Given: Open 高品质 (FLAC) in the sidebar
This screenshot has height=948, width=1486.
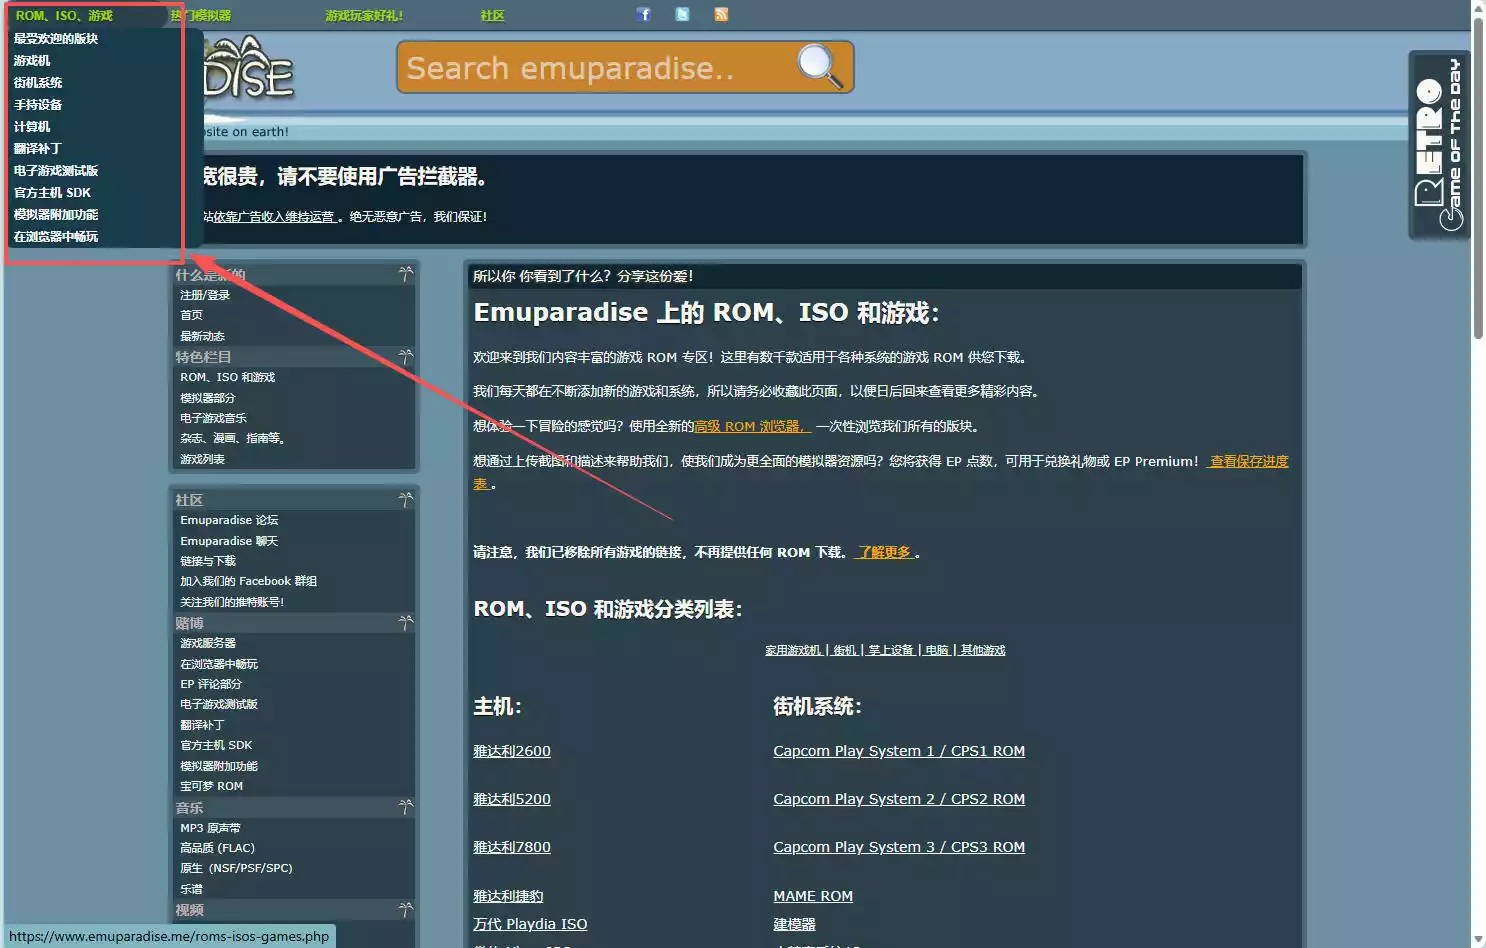Looking at the screenshot, I should tap(217, 848).
